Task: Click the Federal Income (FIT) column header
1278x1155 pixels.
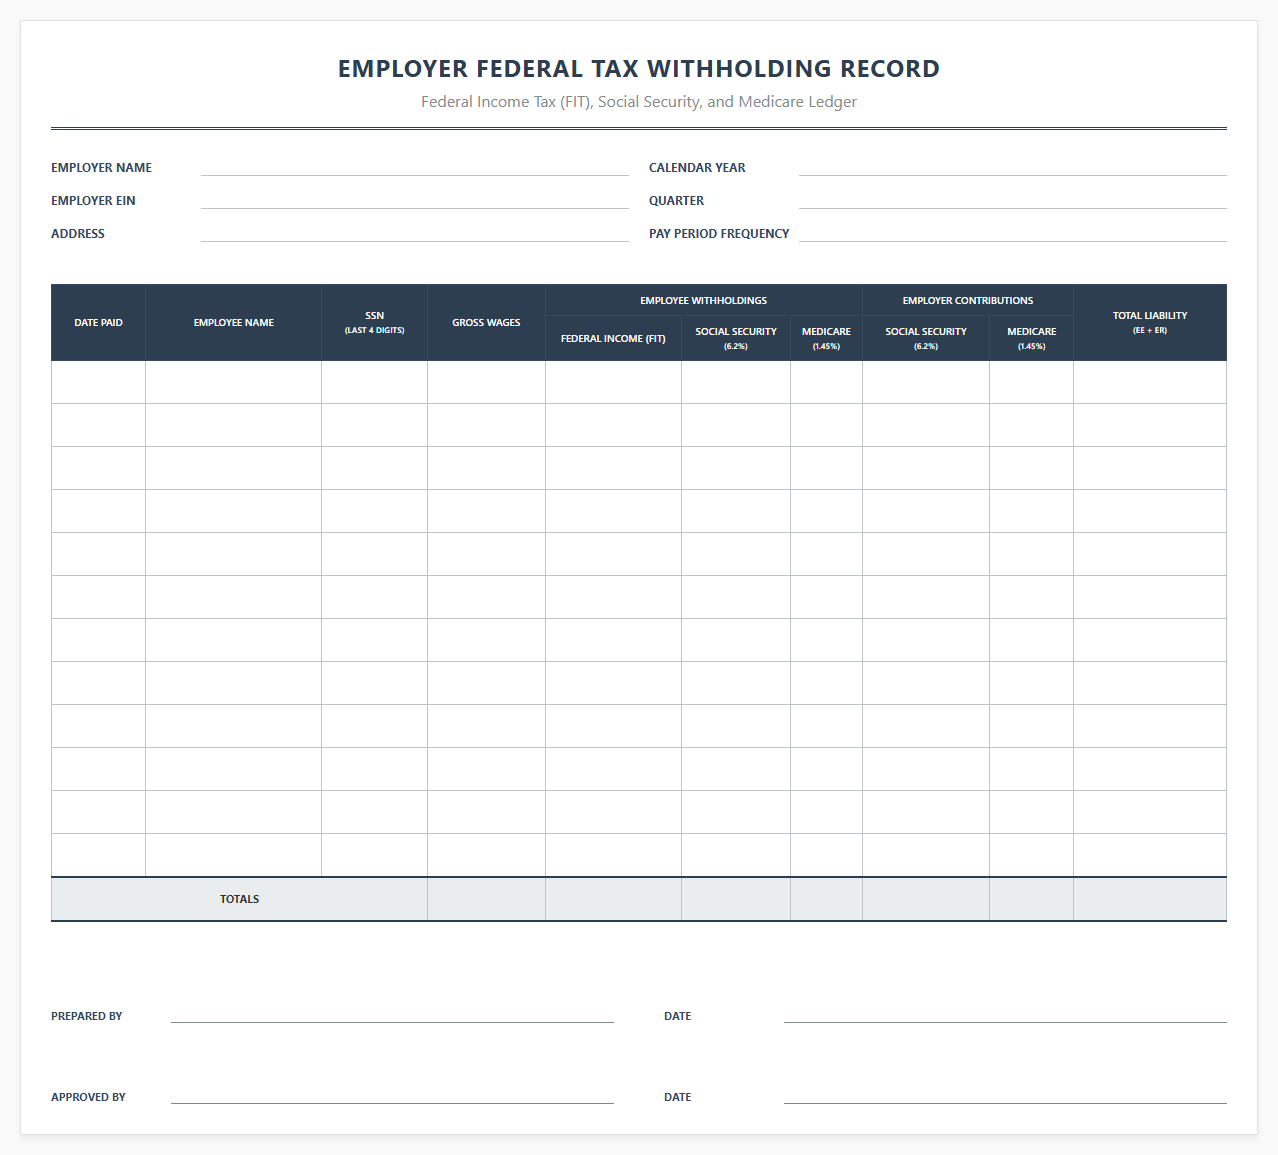Action: (x=613, y=338)
